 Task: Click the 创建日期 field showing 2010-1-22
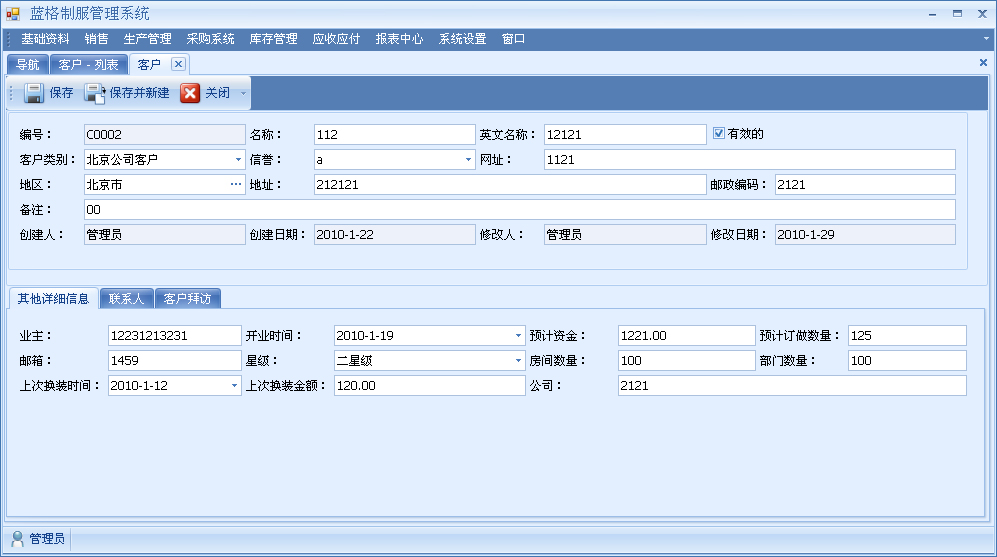[395, 235]
